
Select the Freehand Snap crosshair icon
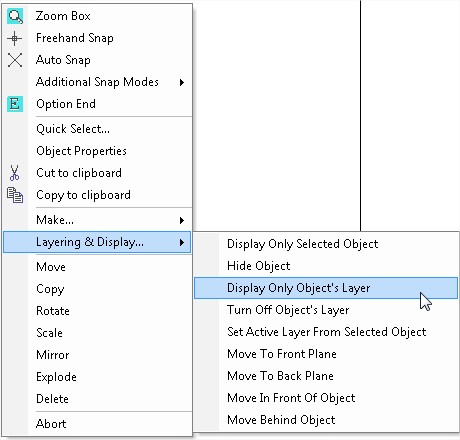pos(15,38)
